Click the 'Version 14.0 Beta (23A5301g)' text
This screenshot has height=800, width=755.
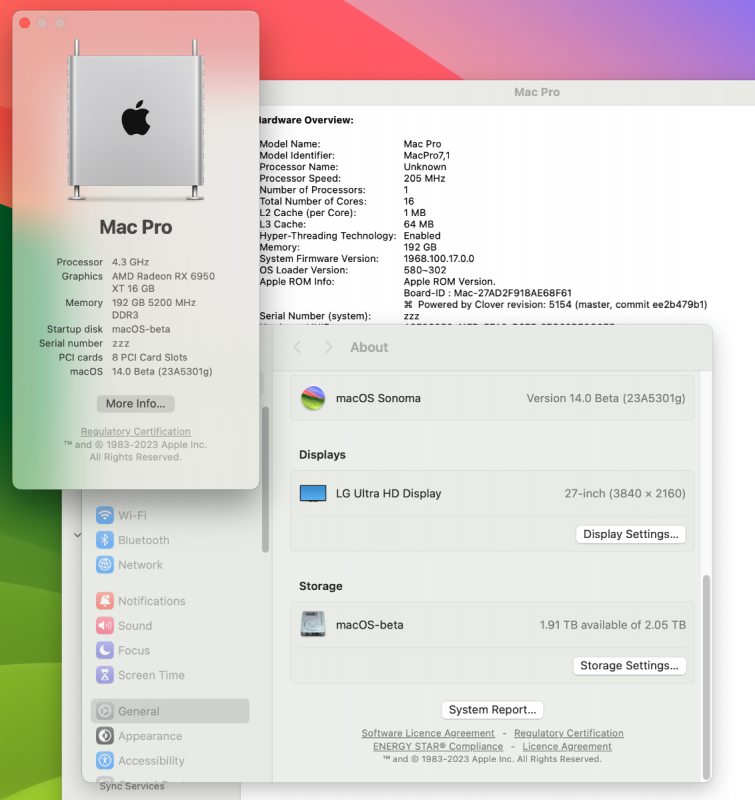point(606,398)
